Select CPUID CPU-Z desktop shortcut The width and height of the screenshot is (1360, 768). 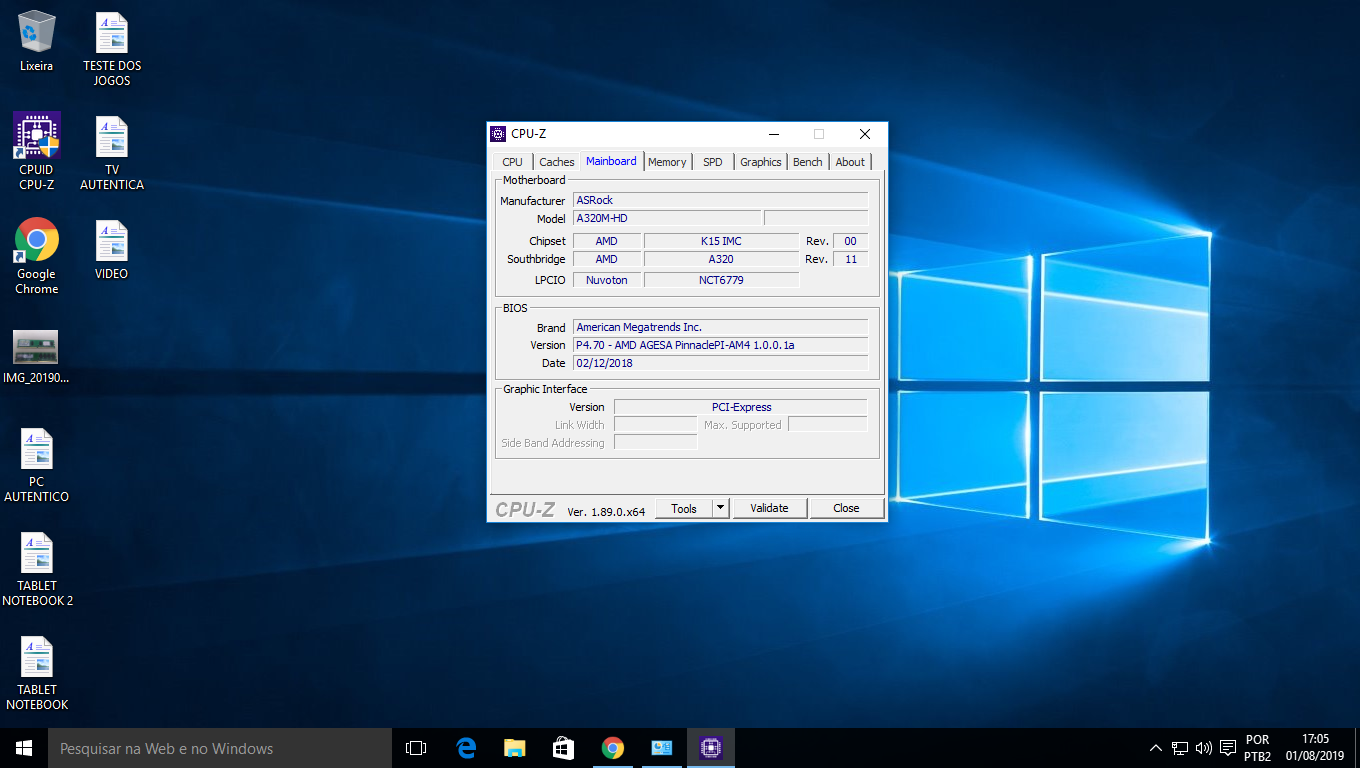pyautogui.click(x=37, y=150)
